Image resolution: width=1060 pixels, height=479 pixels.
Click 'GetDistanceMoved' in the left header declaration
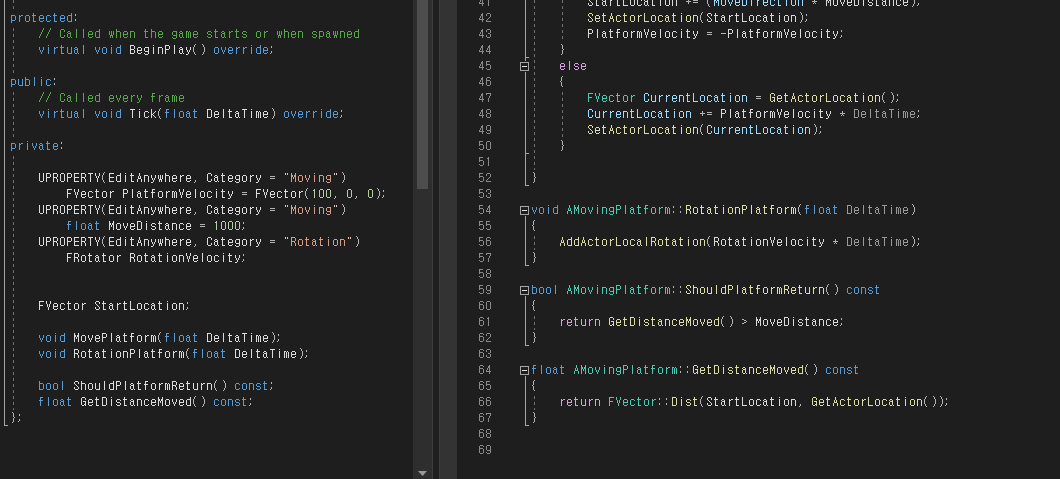136,402
